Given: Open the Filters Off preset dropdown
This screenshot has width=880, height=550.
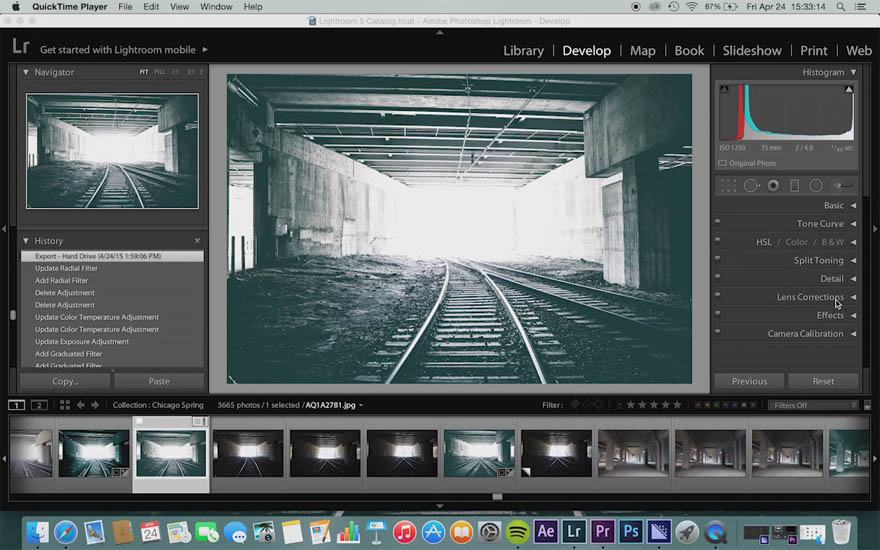Looking at the screenshot, I should [813, 405].
